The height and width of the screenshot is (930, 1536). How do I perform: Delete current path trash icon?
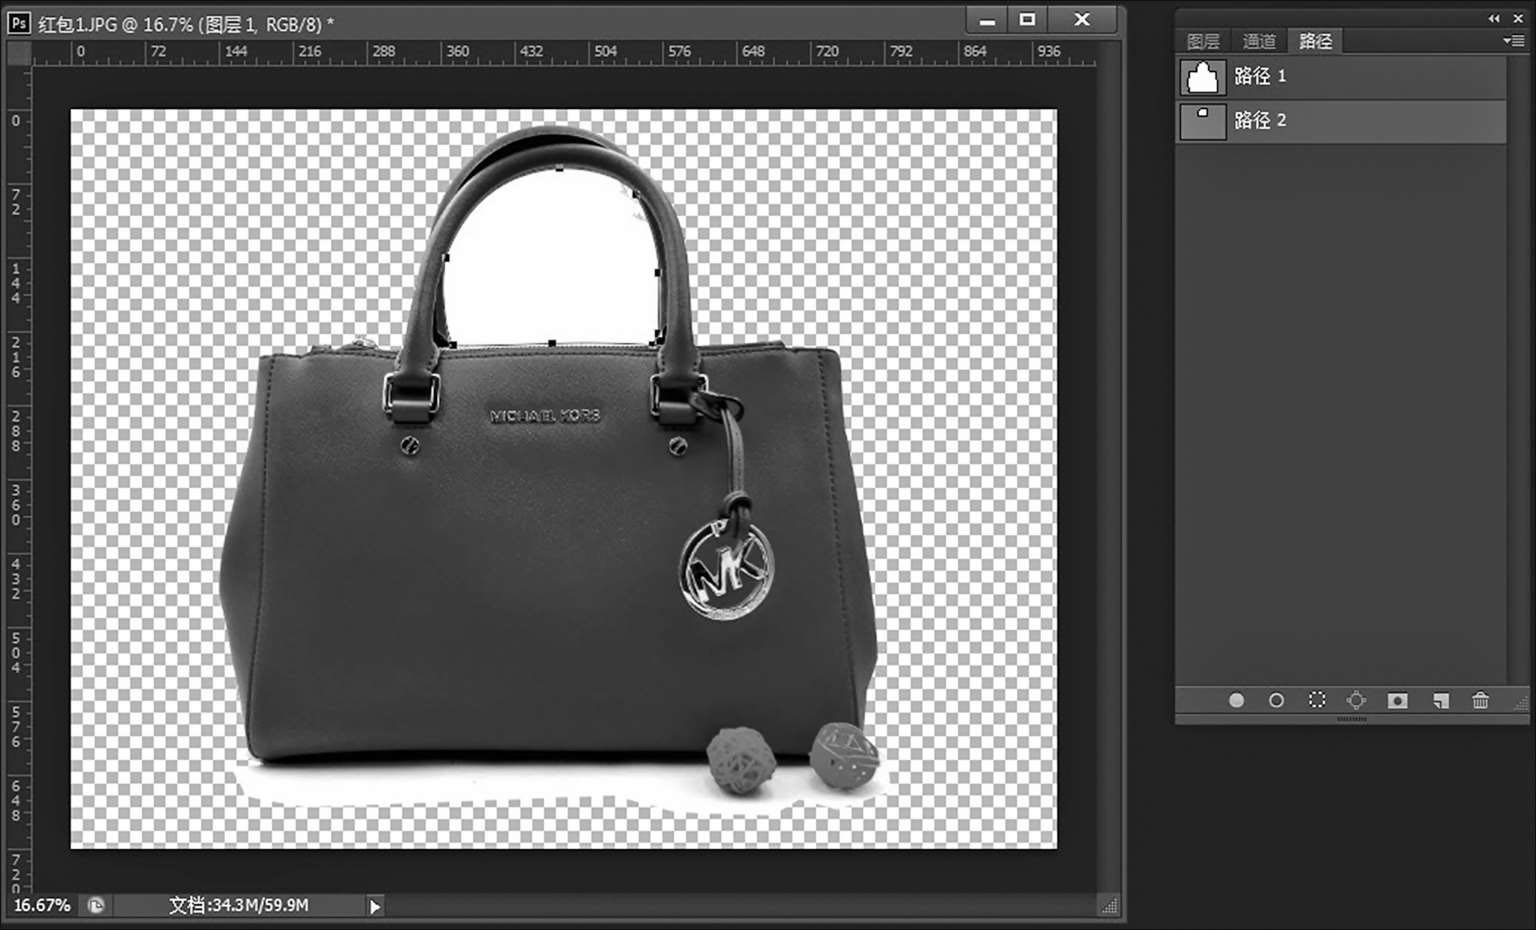point(1480,701)
